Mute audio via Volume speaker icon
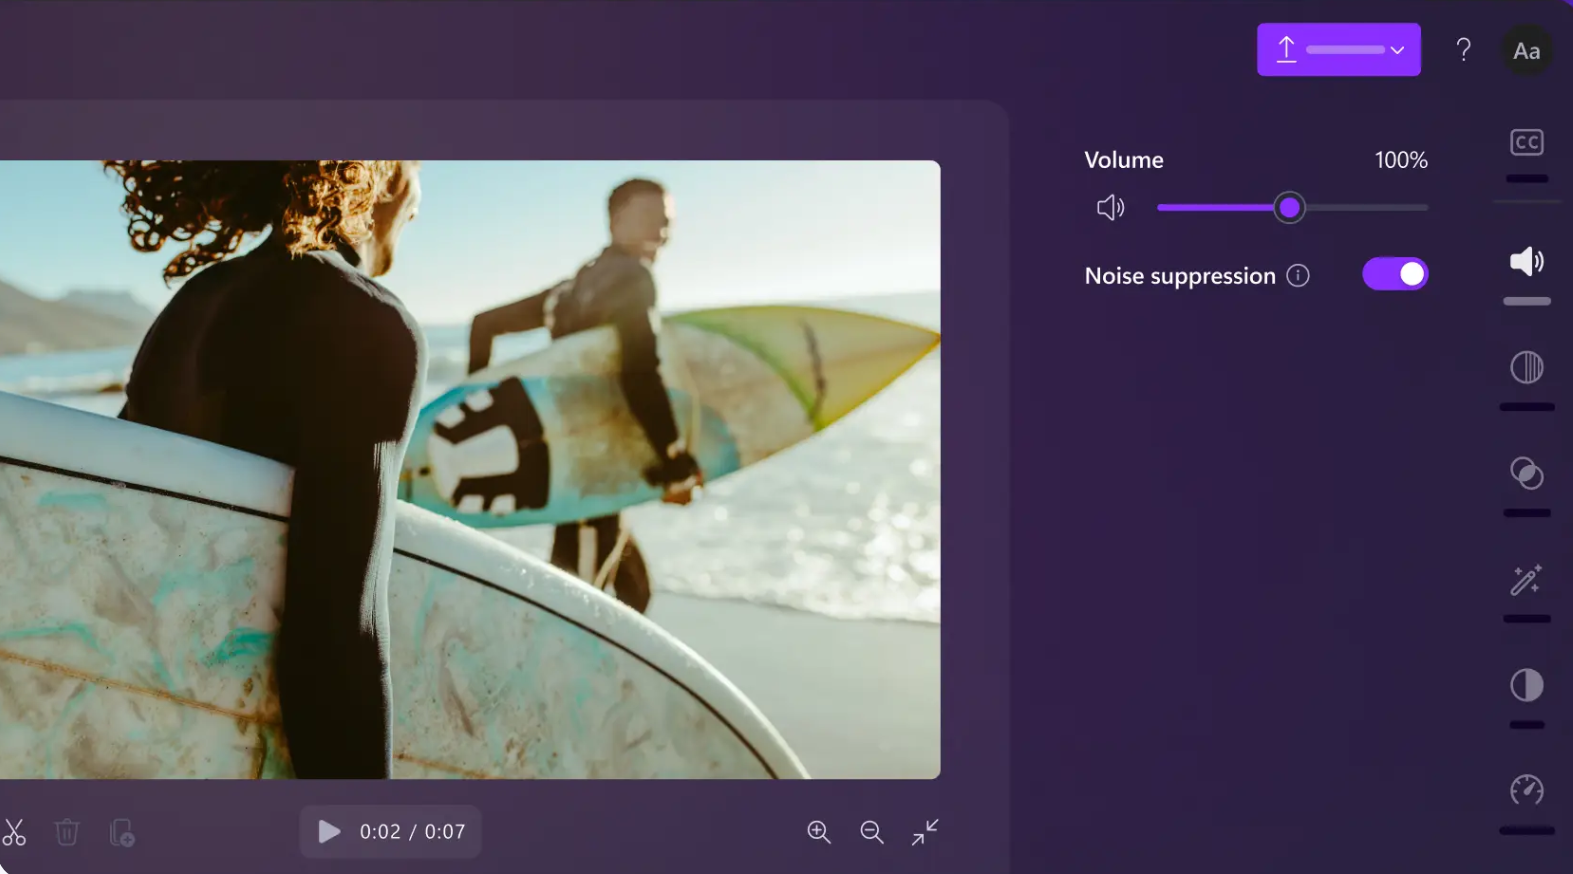The width and height of the screenshot is (1573, 874). (x=1110, y=208)
